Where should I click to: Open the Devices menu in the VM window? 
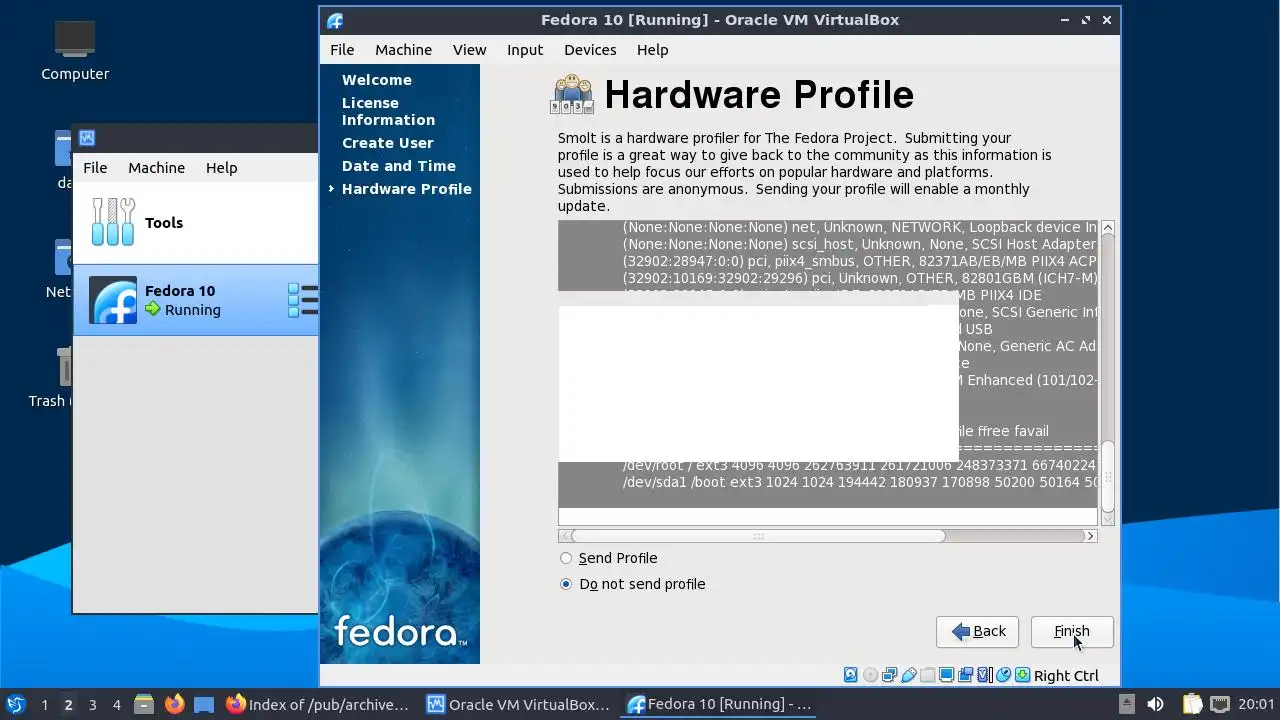[590, 50]
